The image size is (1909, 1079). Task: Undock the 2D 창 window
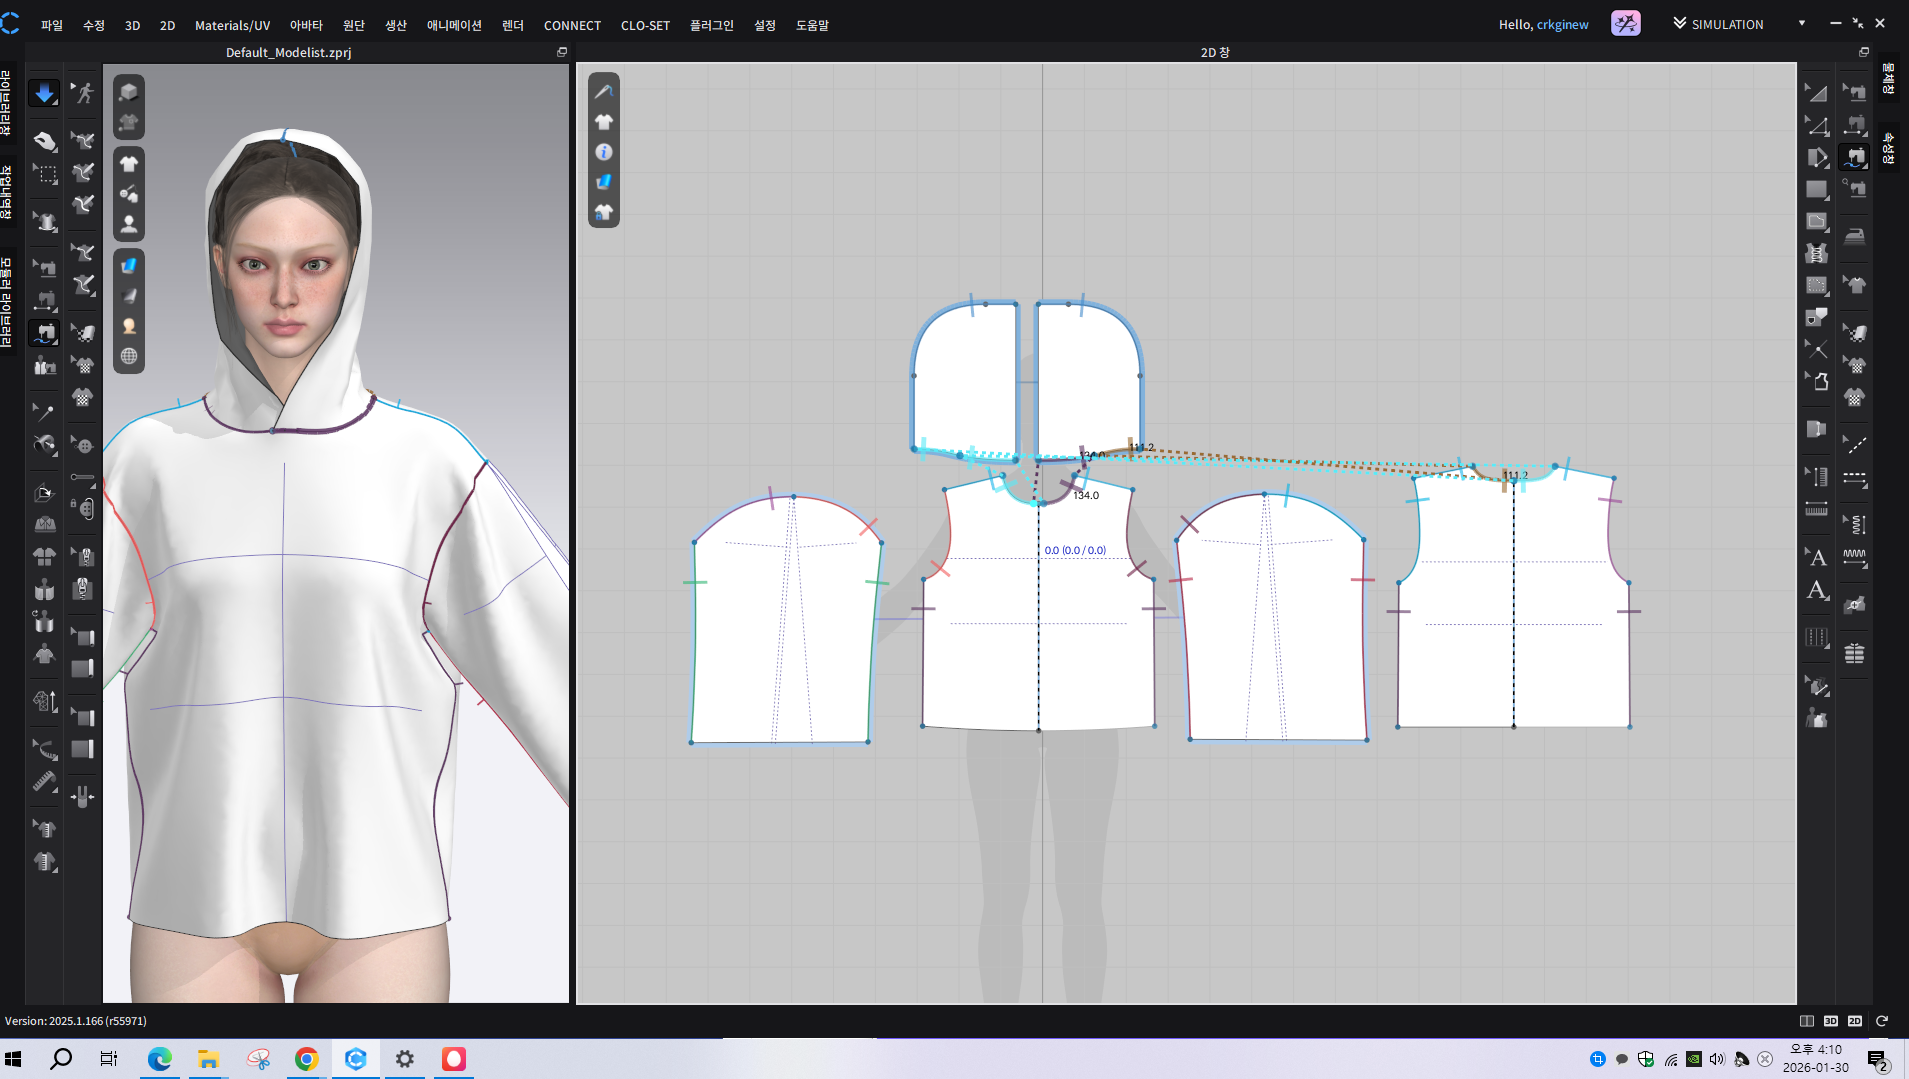click(x=1863, y=52)
